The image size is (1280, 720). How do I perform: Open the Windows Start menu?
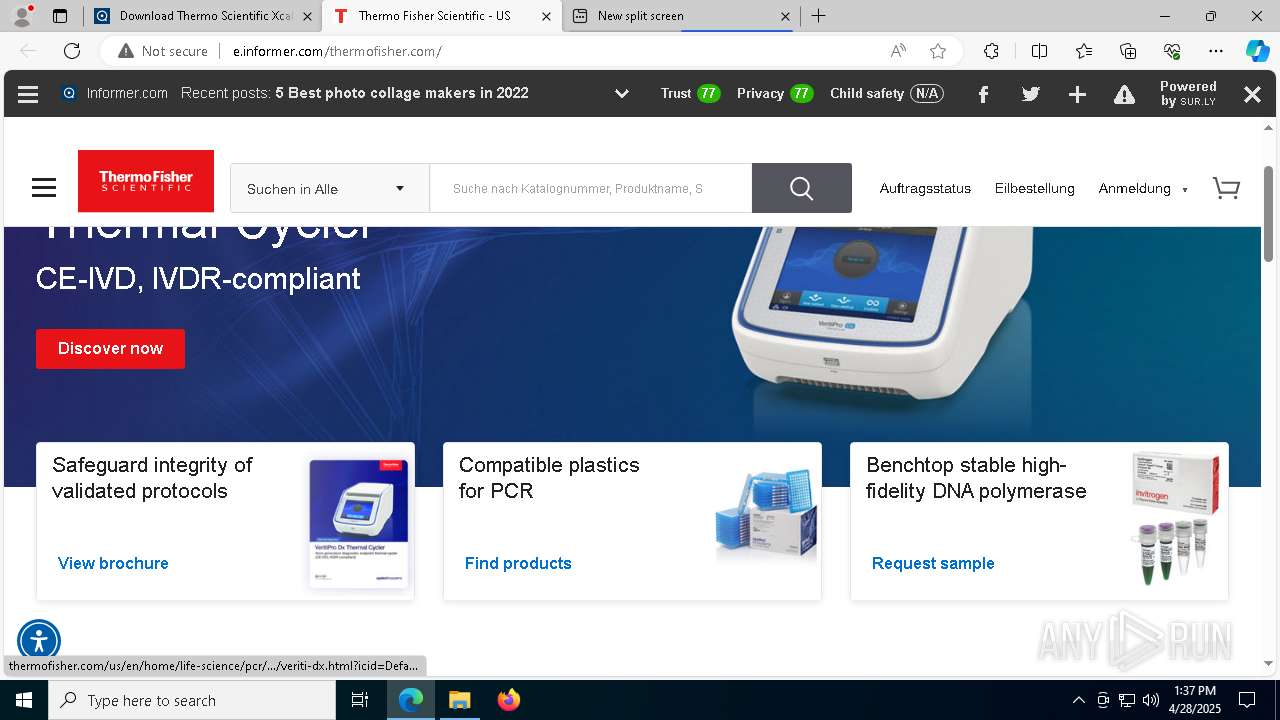coord(24,700)
